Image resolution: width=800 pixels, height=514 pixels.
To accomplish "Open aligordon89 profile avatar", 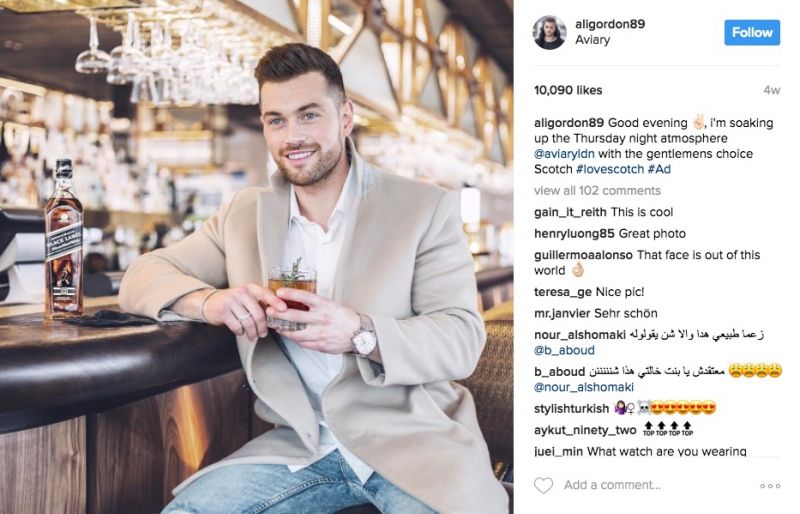I will click(x=549, y=33).
